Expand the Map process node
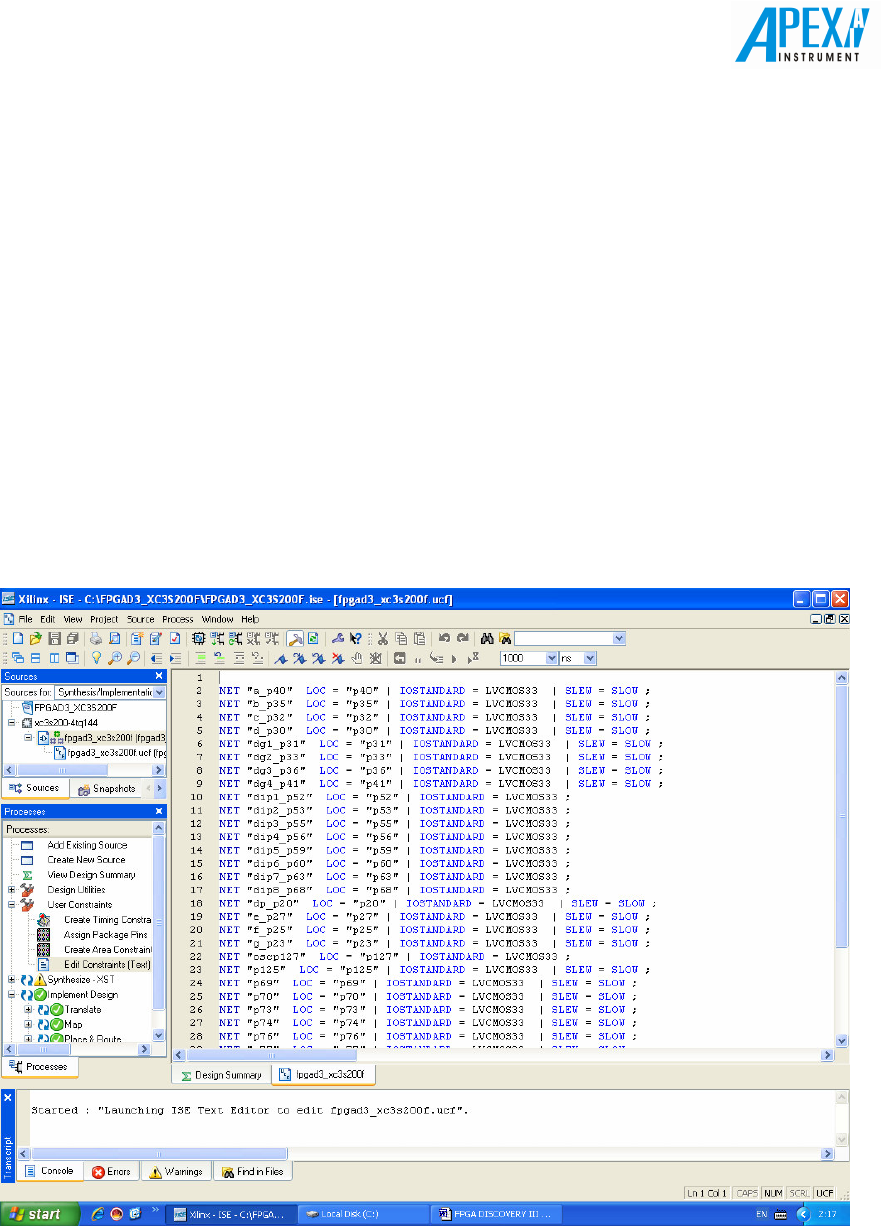The image size is (881, 1226). pos(28,1025)
